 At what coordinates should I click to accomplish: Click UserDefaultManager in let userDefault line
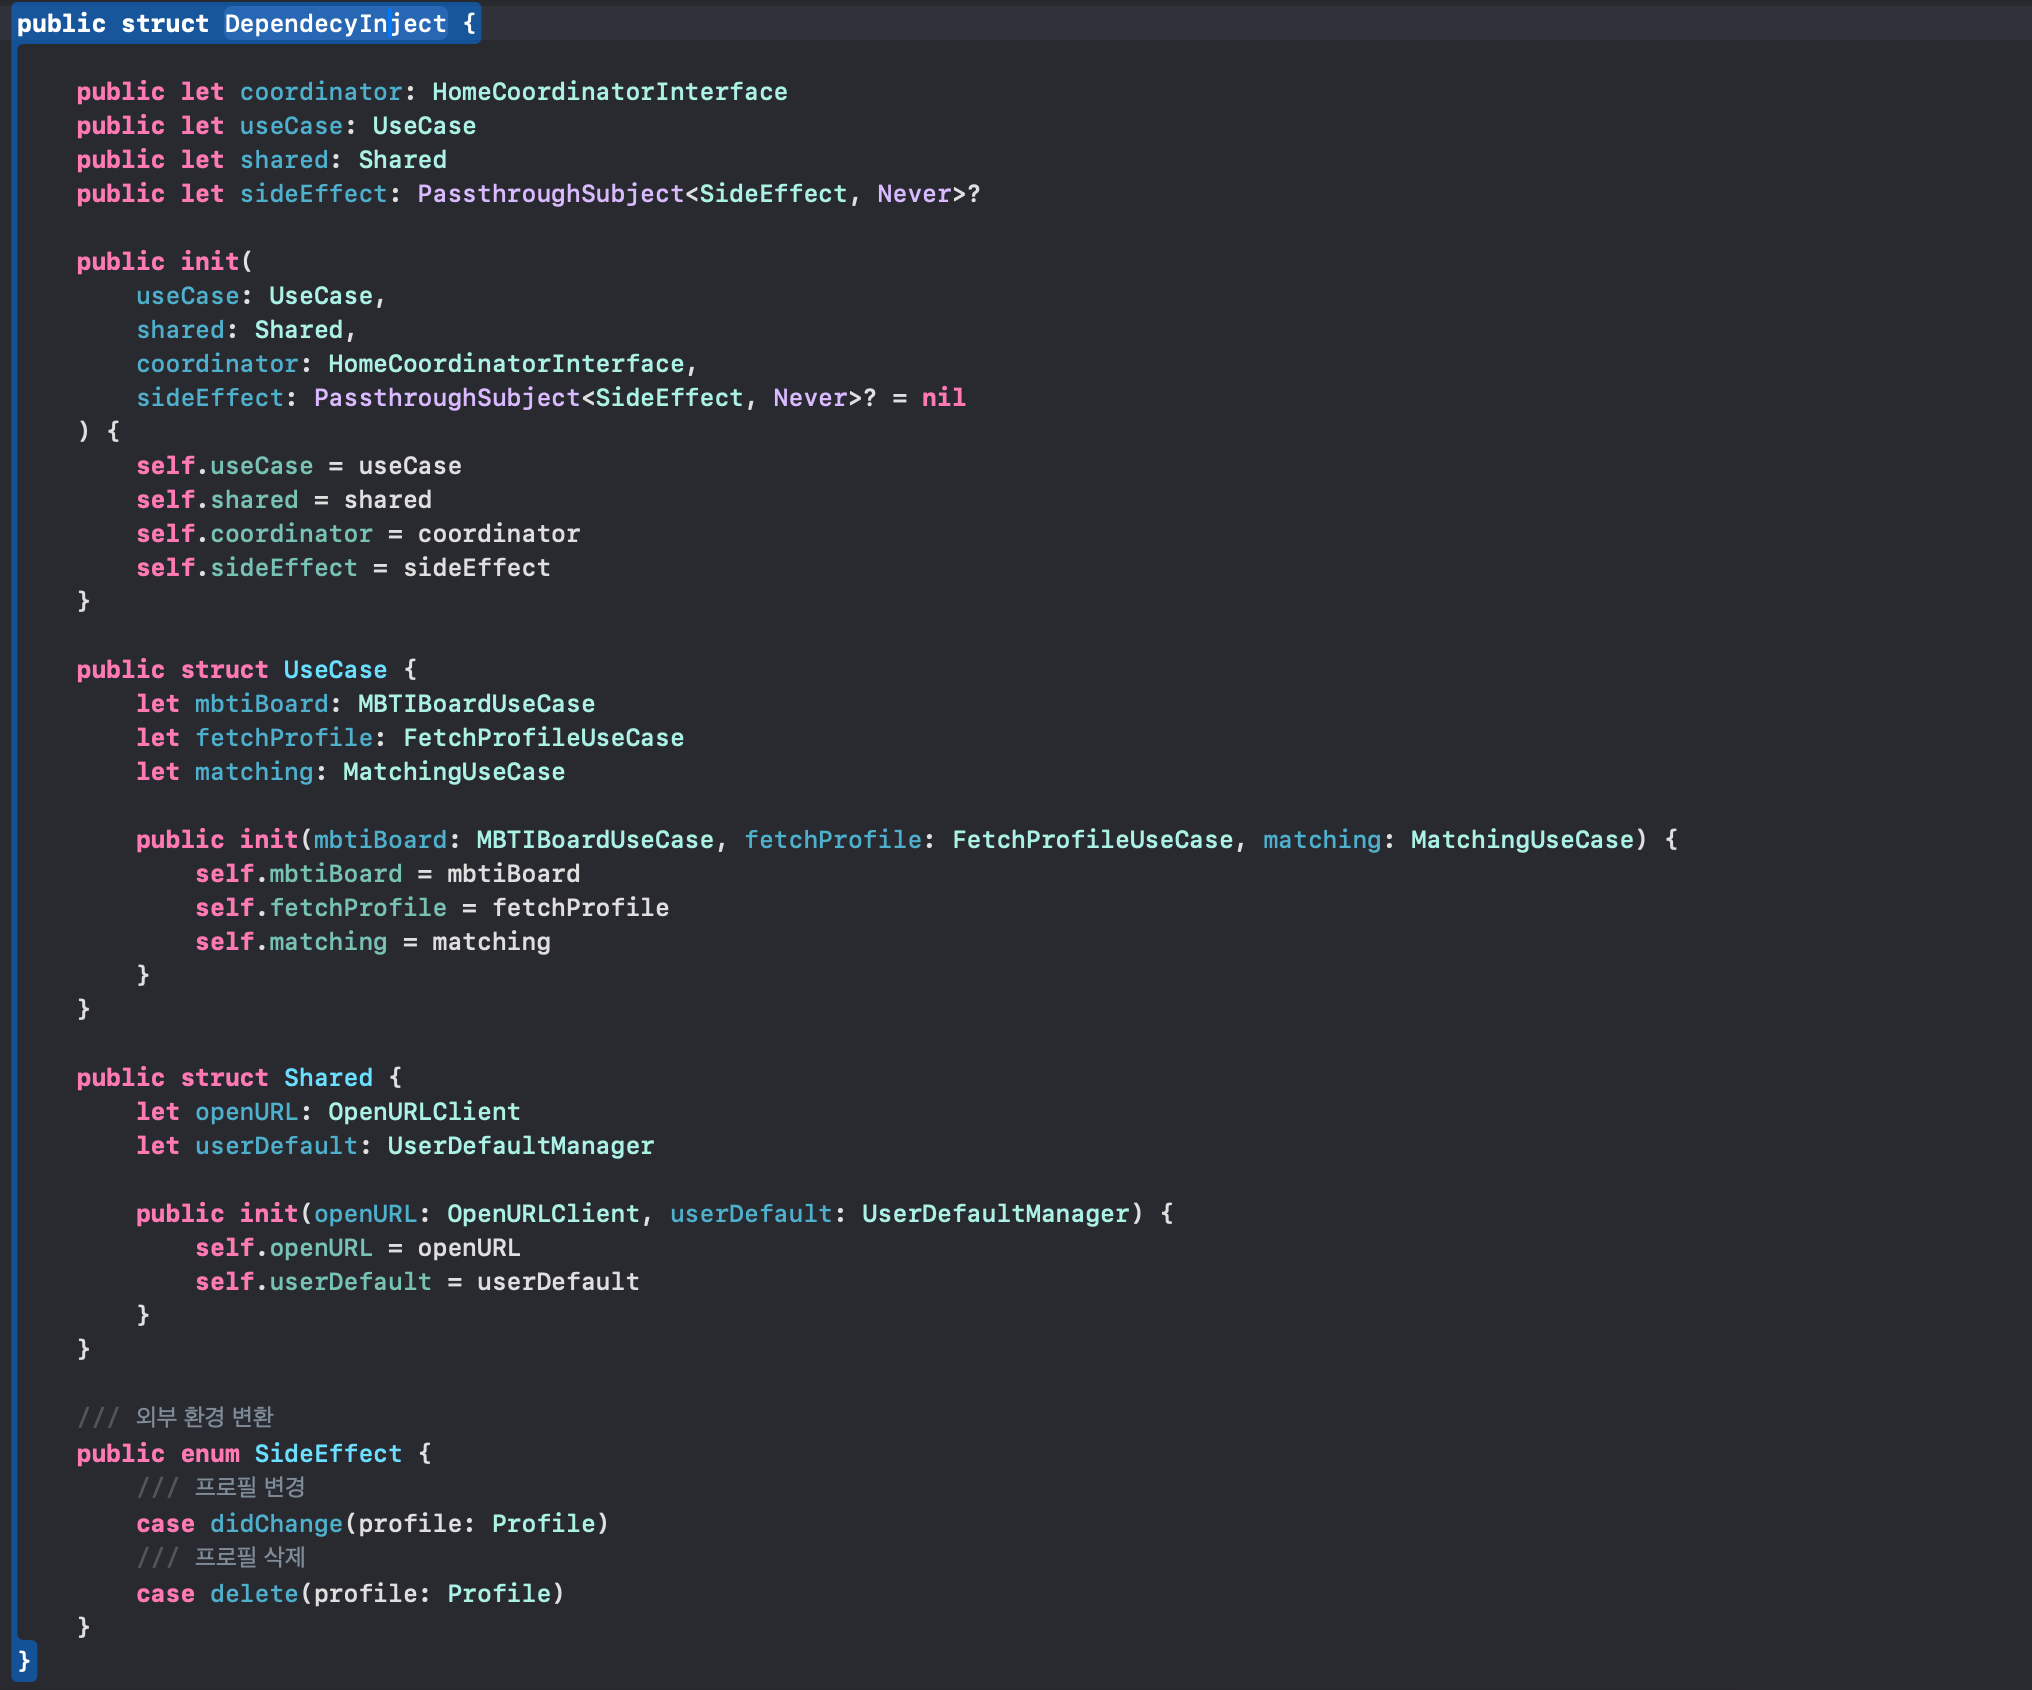click(x=520, y=1146)
